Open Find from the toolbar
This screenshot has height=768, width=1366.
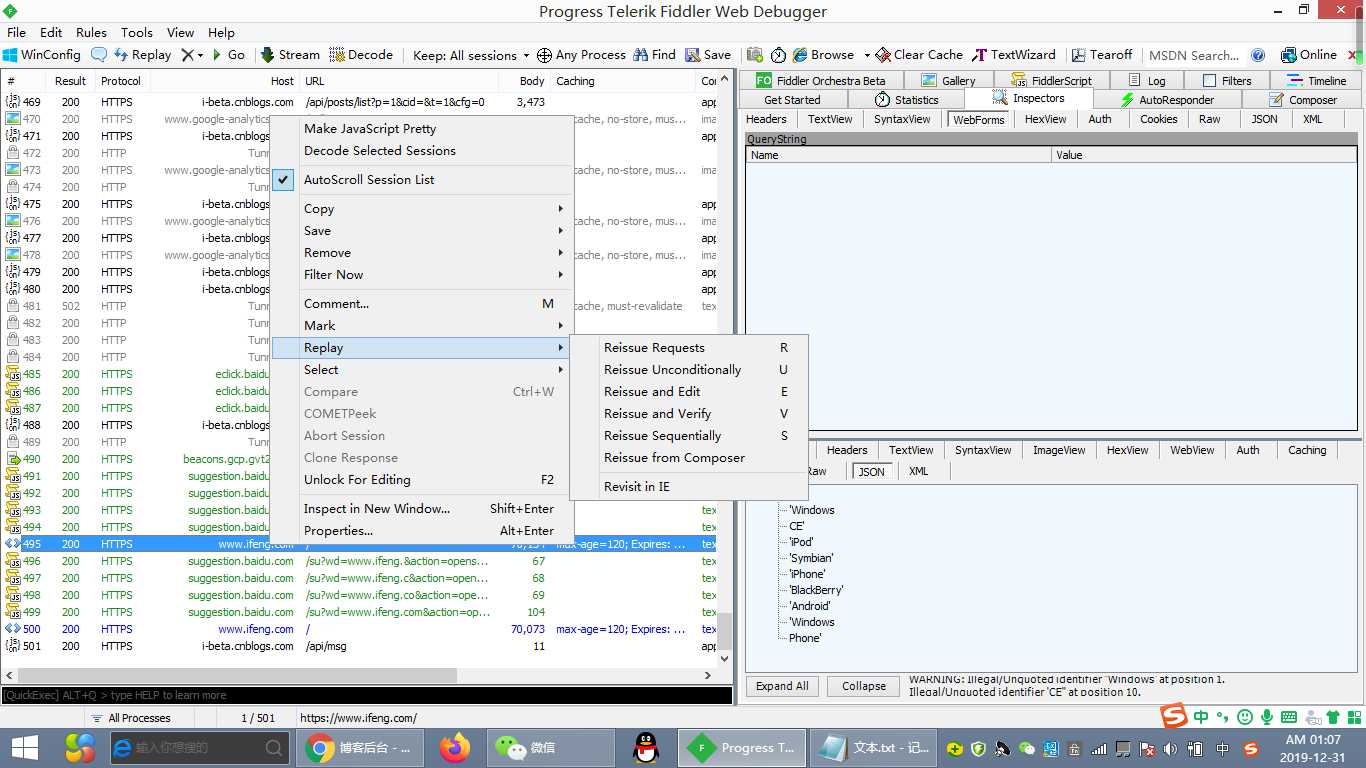pos(654,55)
